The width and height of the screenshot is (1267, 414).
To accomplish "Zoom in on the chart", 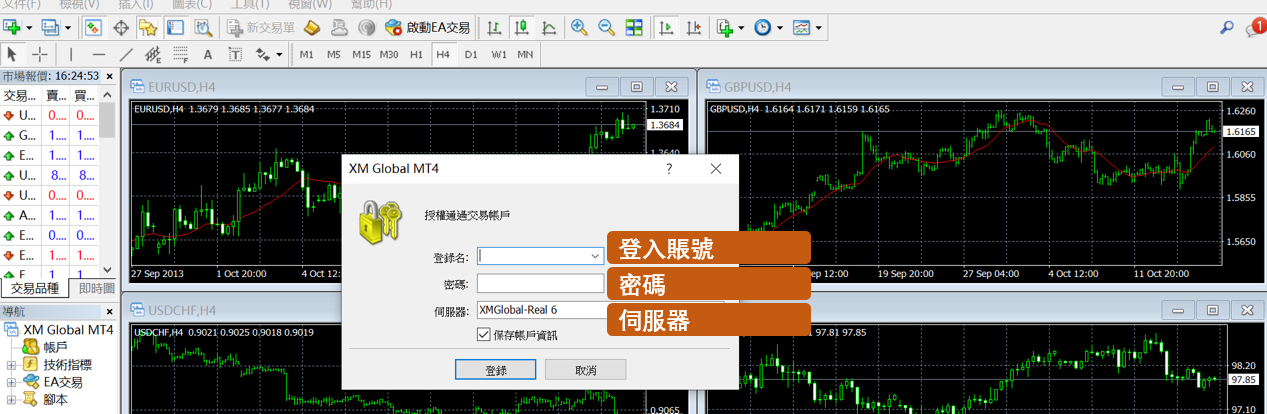I will [579, 28].
